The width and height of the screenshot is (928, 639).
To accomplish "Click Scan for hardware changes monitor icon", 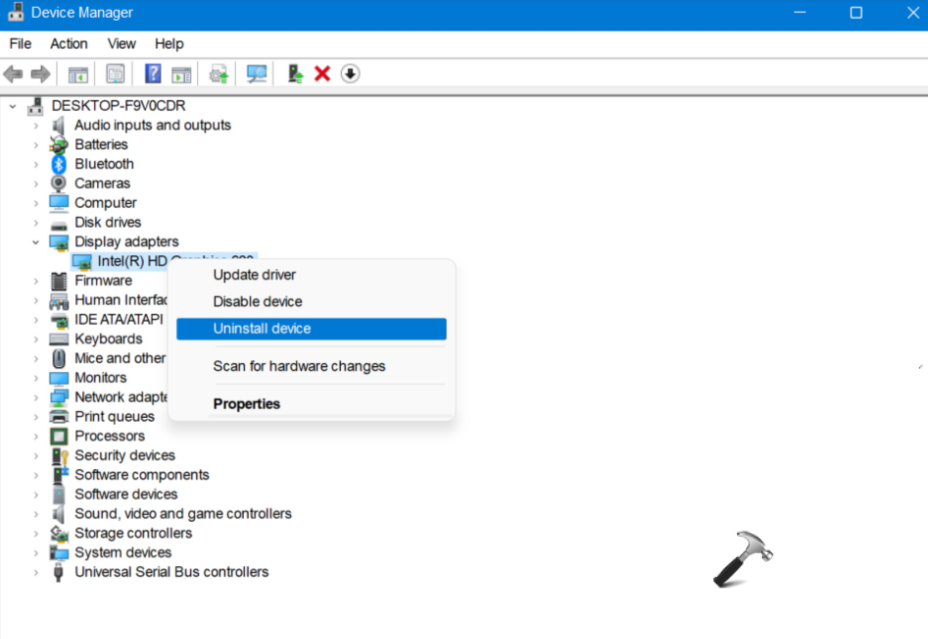I will tap(256, 74).
